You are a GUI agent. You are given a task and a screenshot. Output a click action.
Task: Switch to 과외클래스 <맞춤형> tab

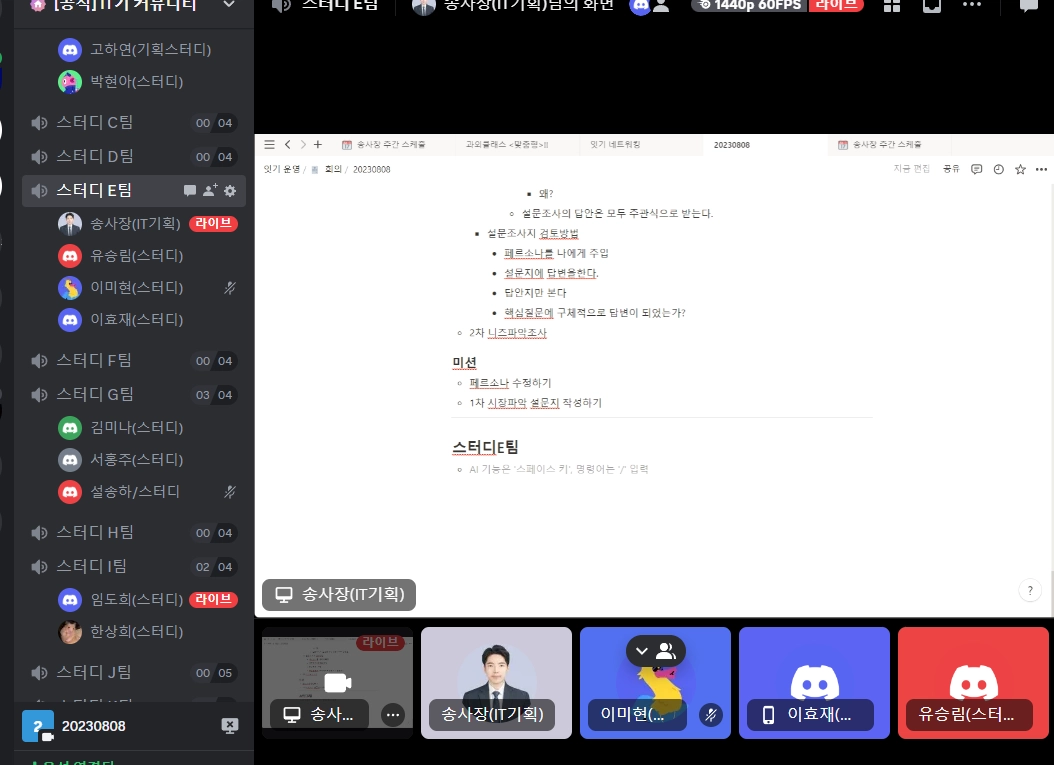[x=508, y=145]
